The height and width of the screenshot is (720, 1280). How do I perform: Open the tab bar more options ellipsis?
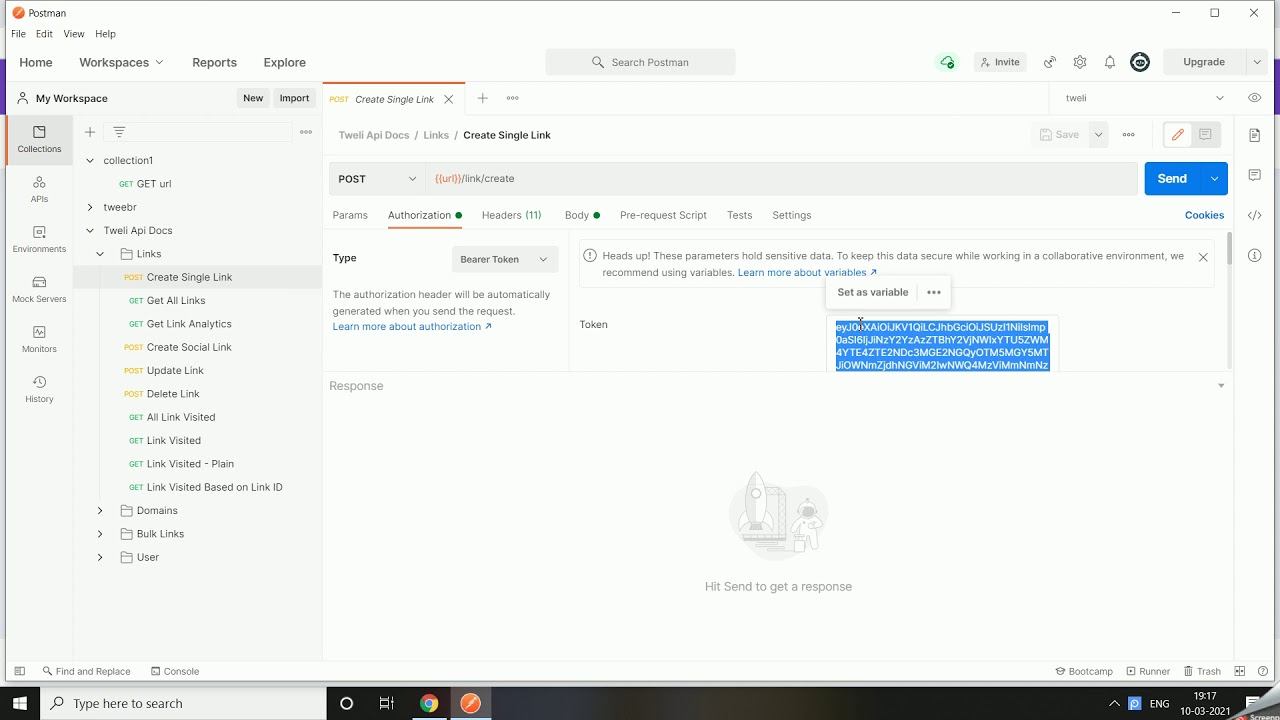513,98
